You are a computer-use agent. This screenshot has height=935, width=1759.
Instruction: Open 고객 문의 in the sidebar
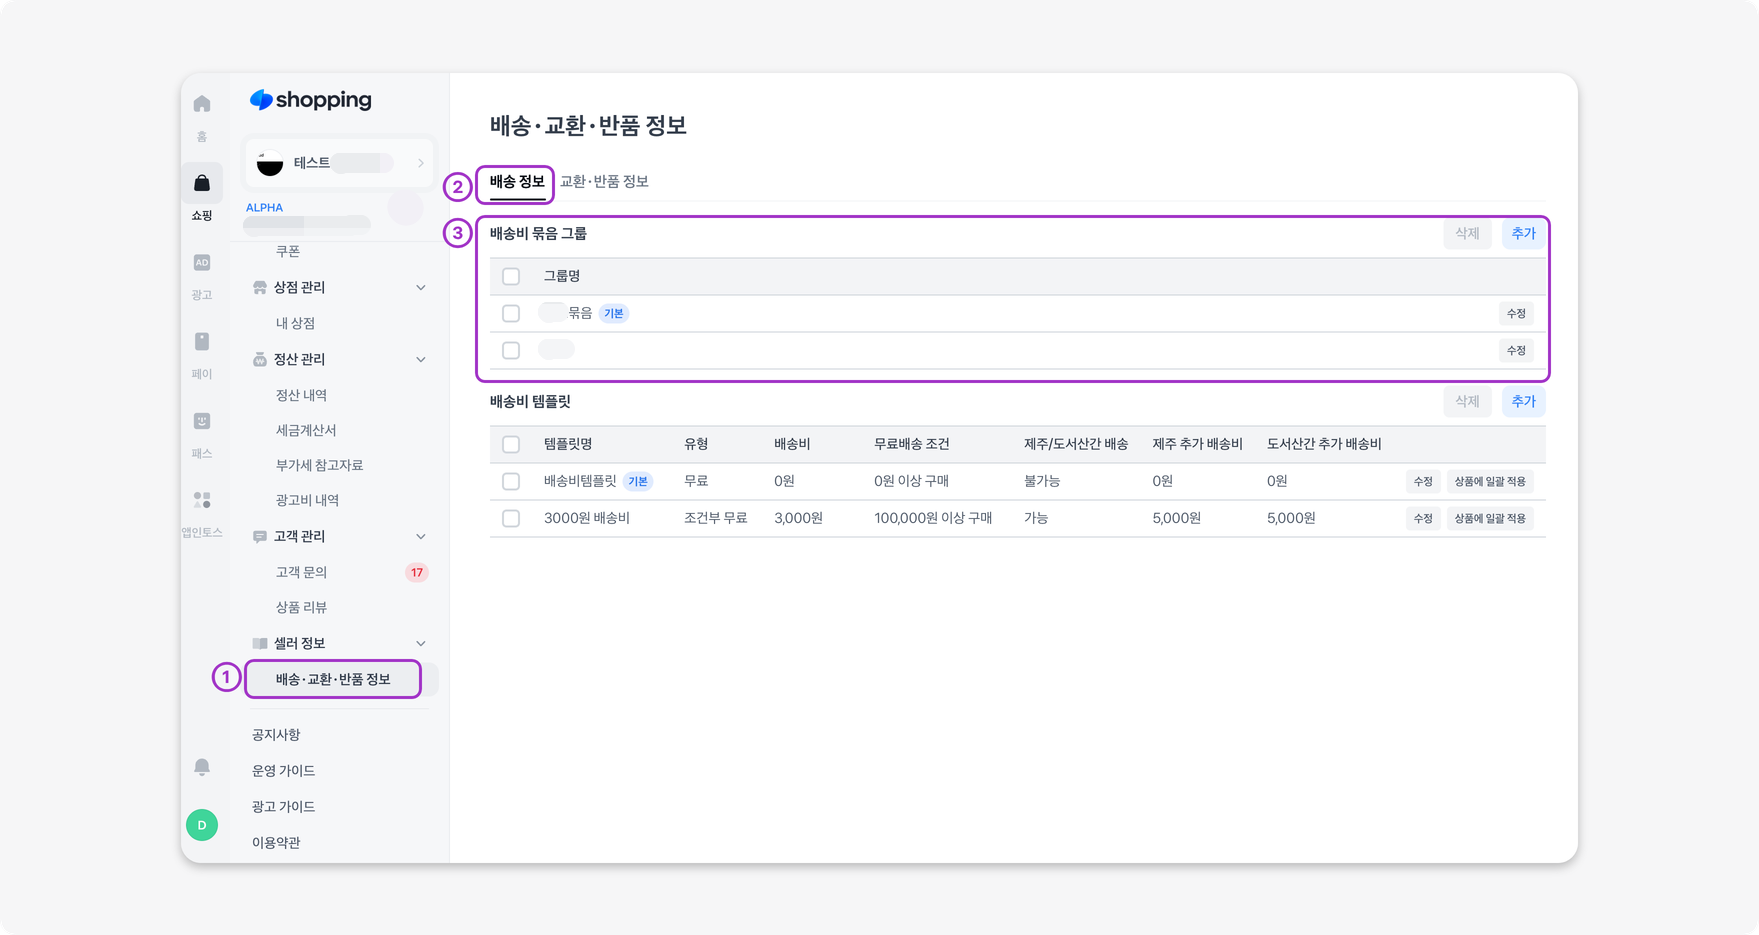pos(301,573)
